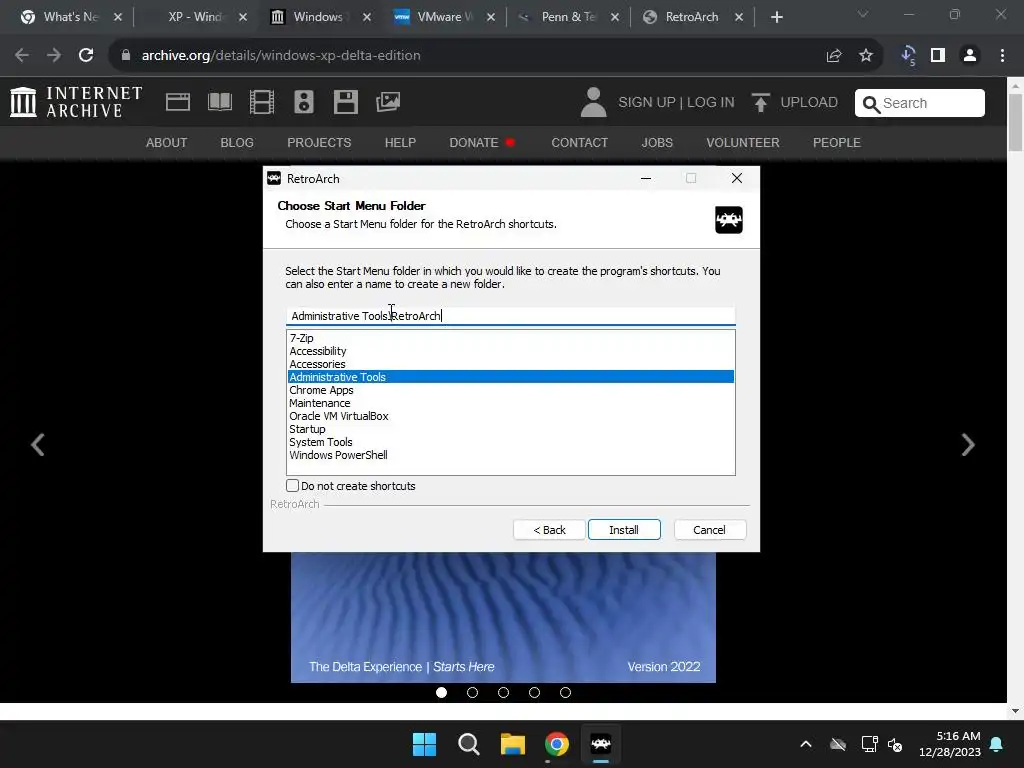Open the Images icon in Archive header
The image size is (1024, 768).
(x=388, y=102)
